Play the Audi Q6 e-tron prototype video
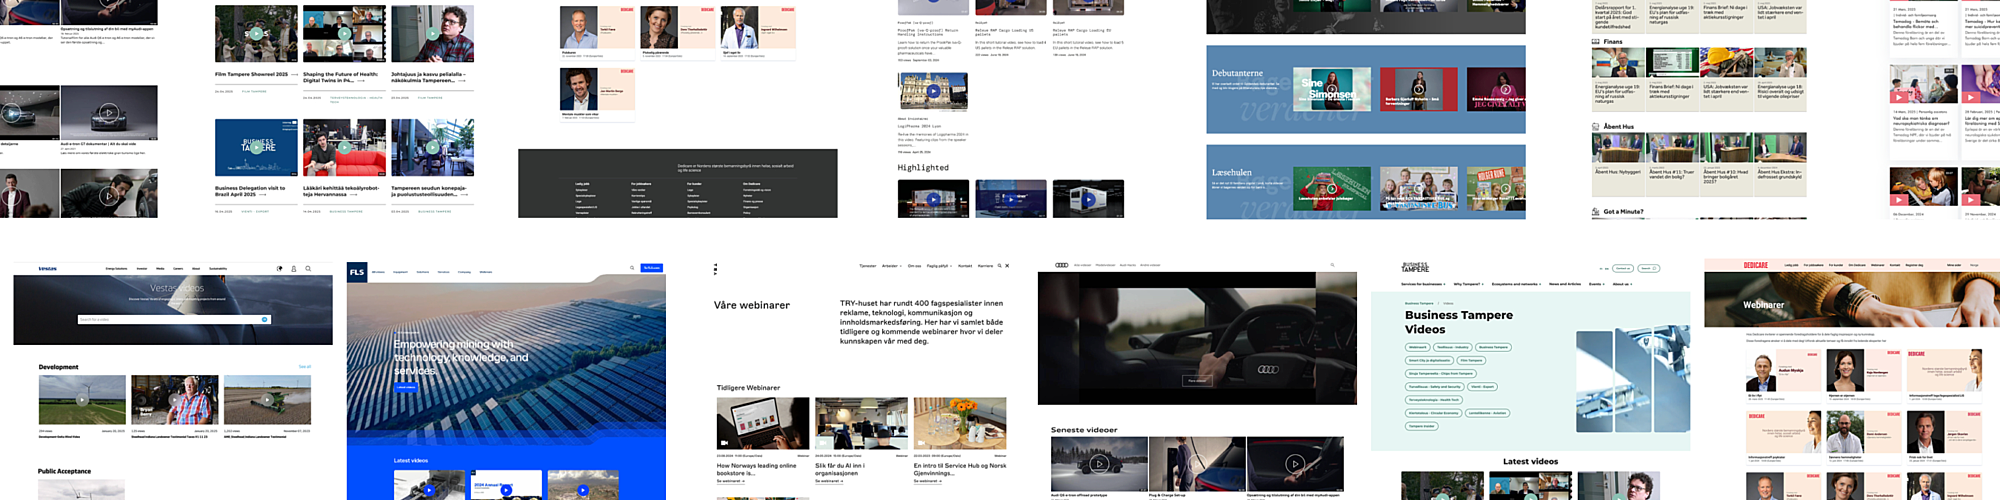Screen dimensions: 2000x500 pos(1098,464)
